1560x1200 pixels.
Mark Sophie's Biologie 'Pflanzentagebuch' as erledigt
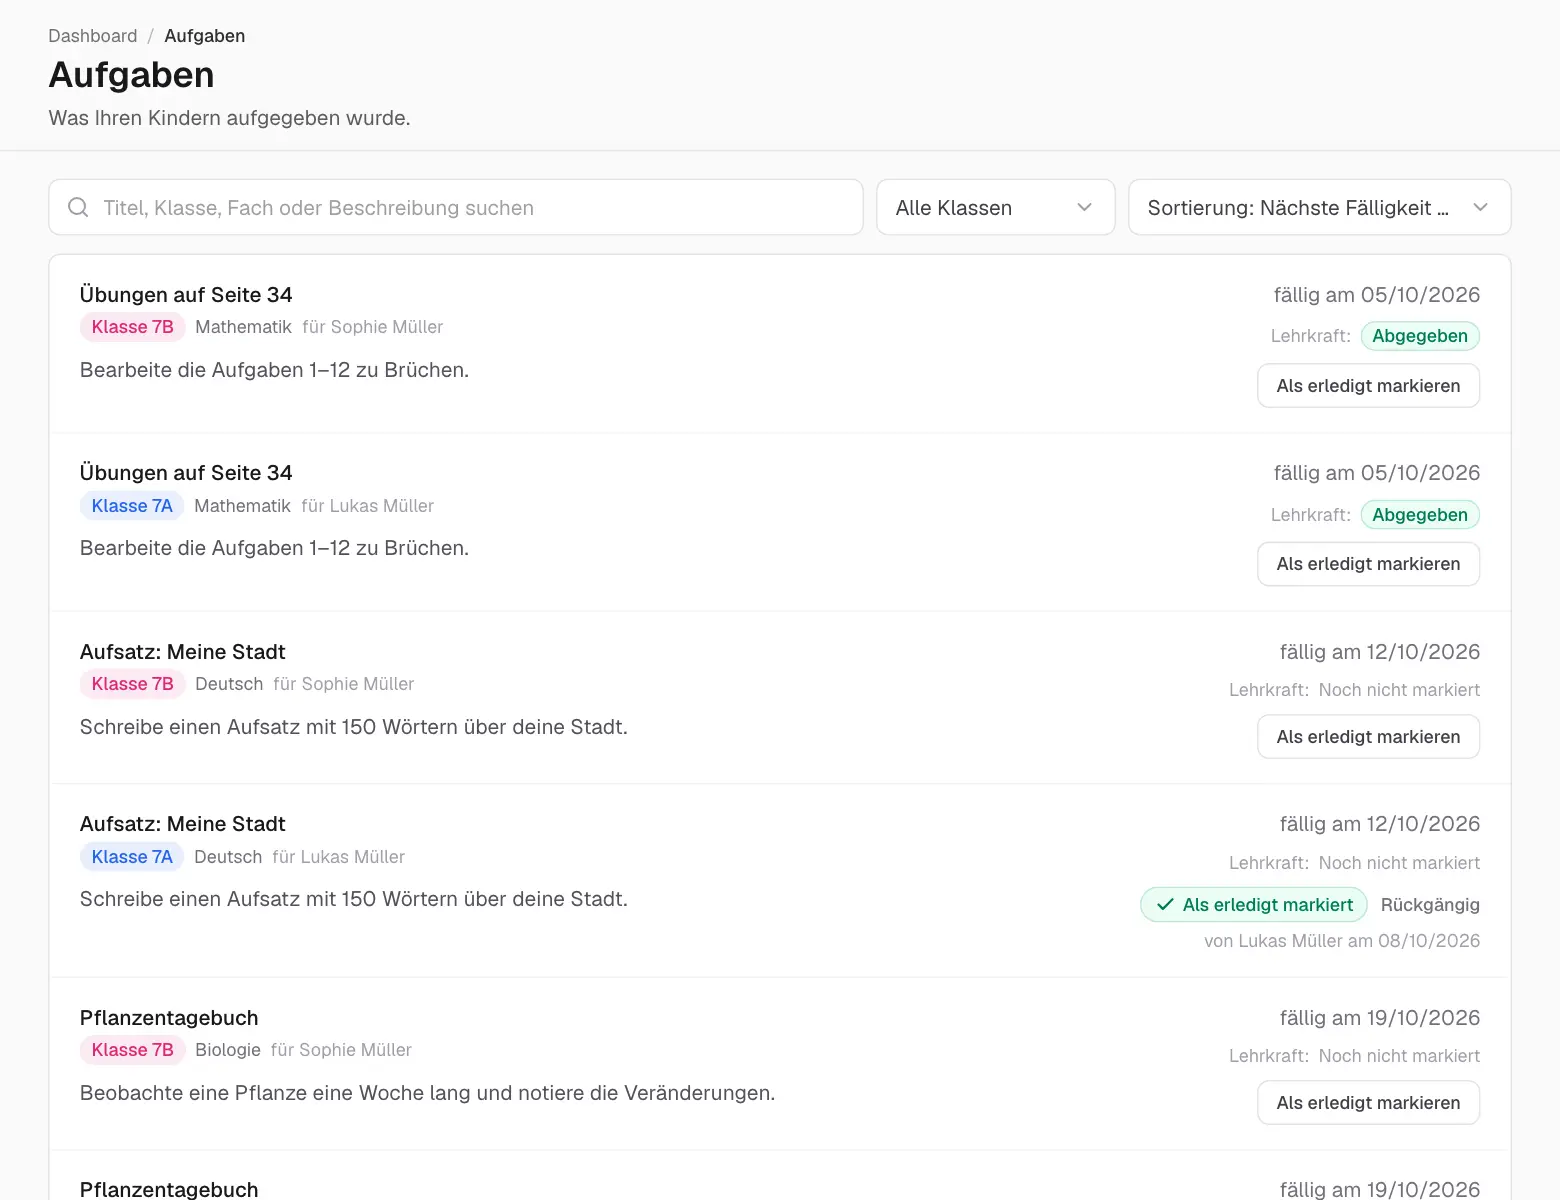(x=1368, y=1103)
